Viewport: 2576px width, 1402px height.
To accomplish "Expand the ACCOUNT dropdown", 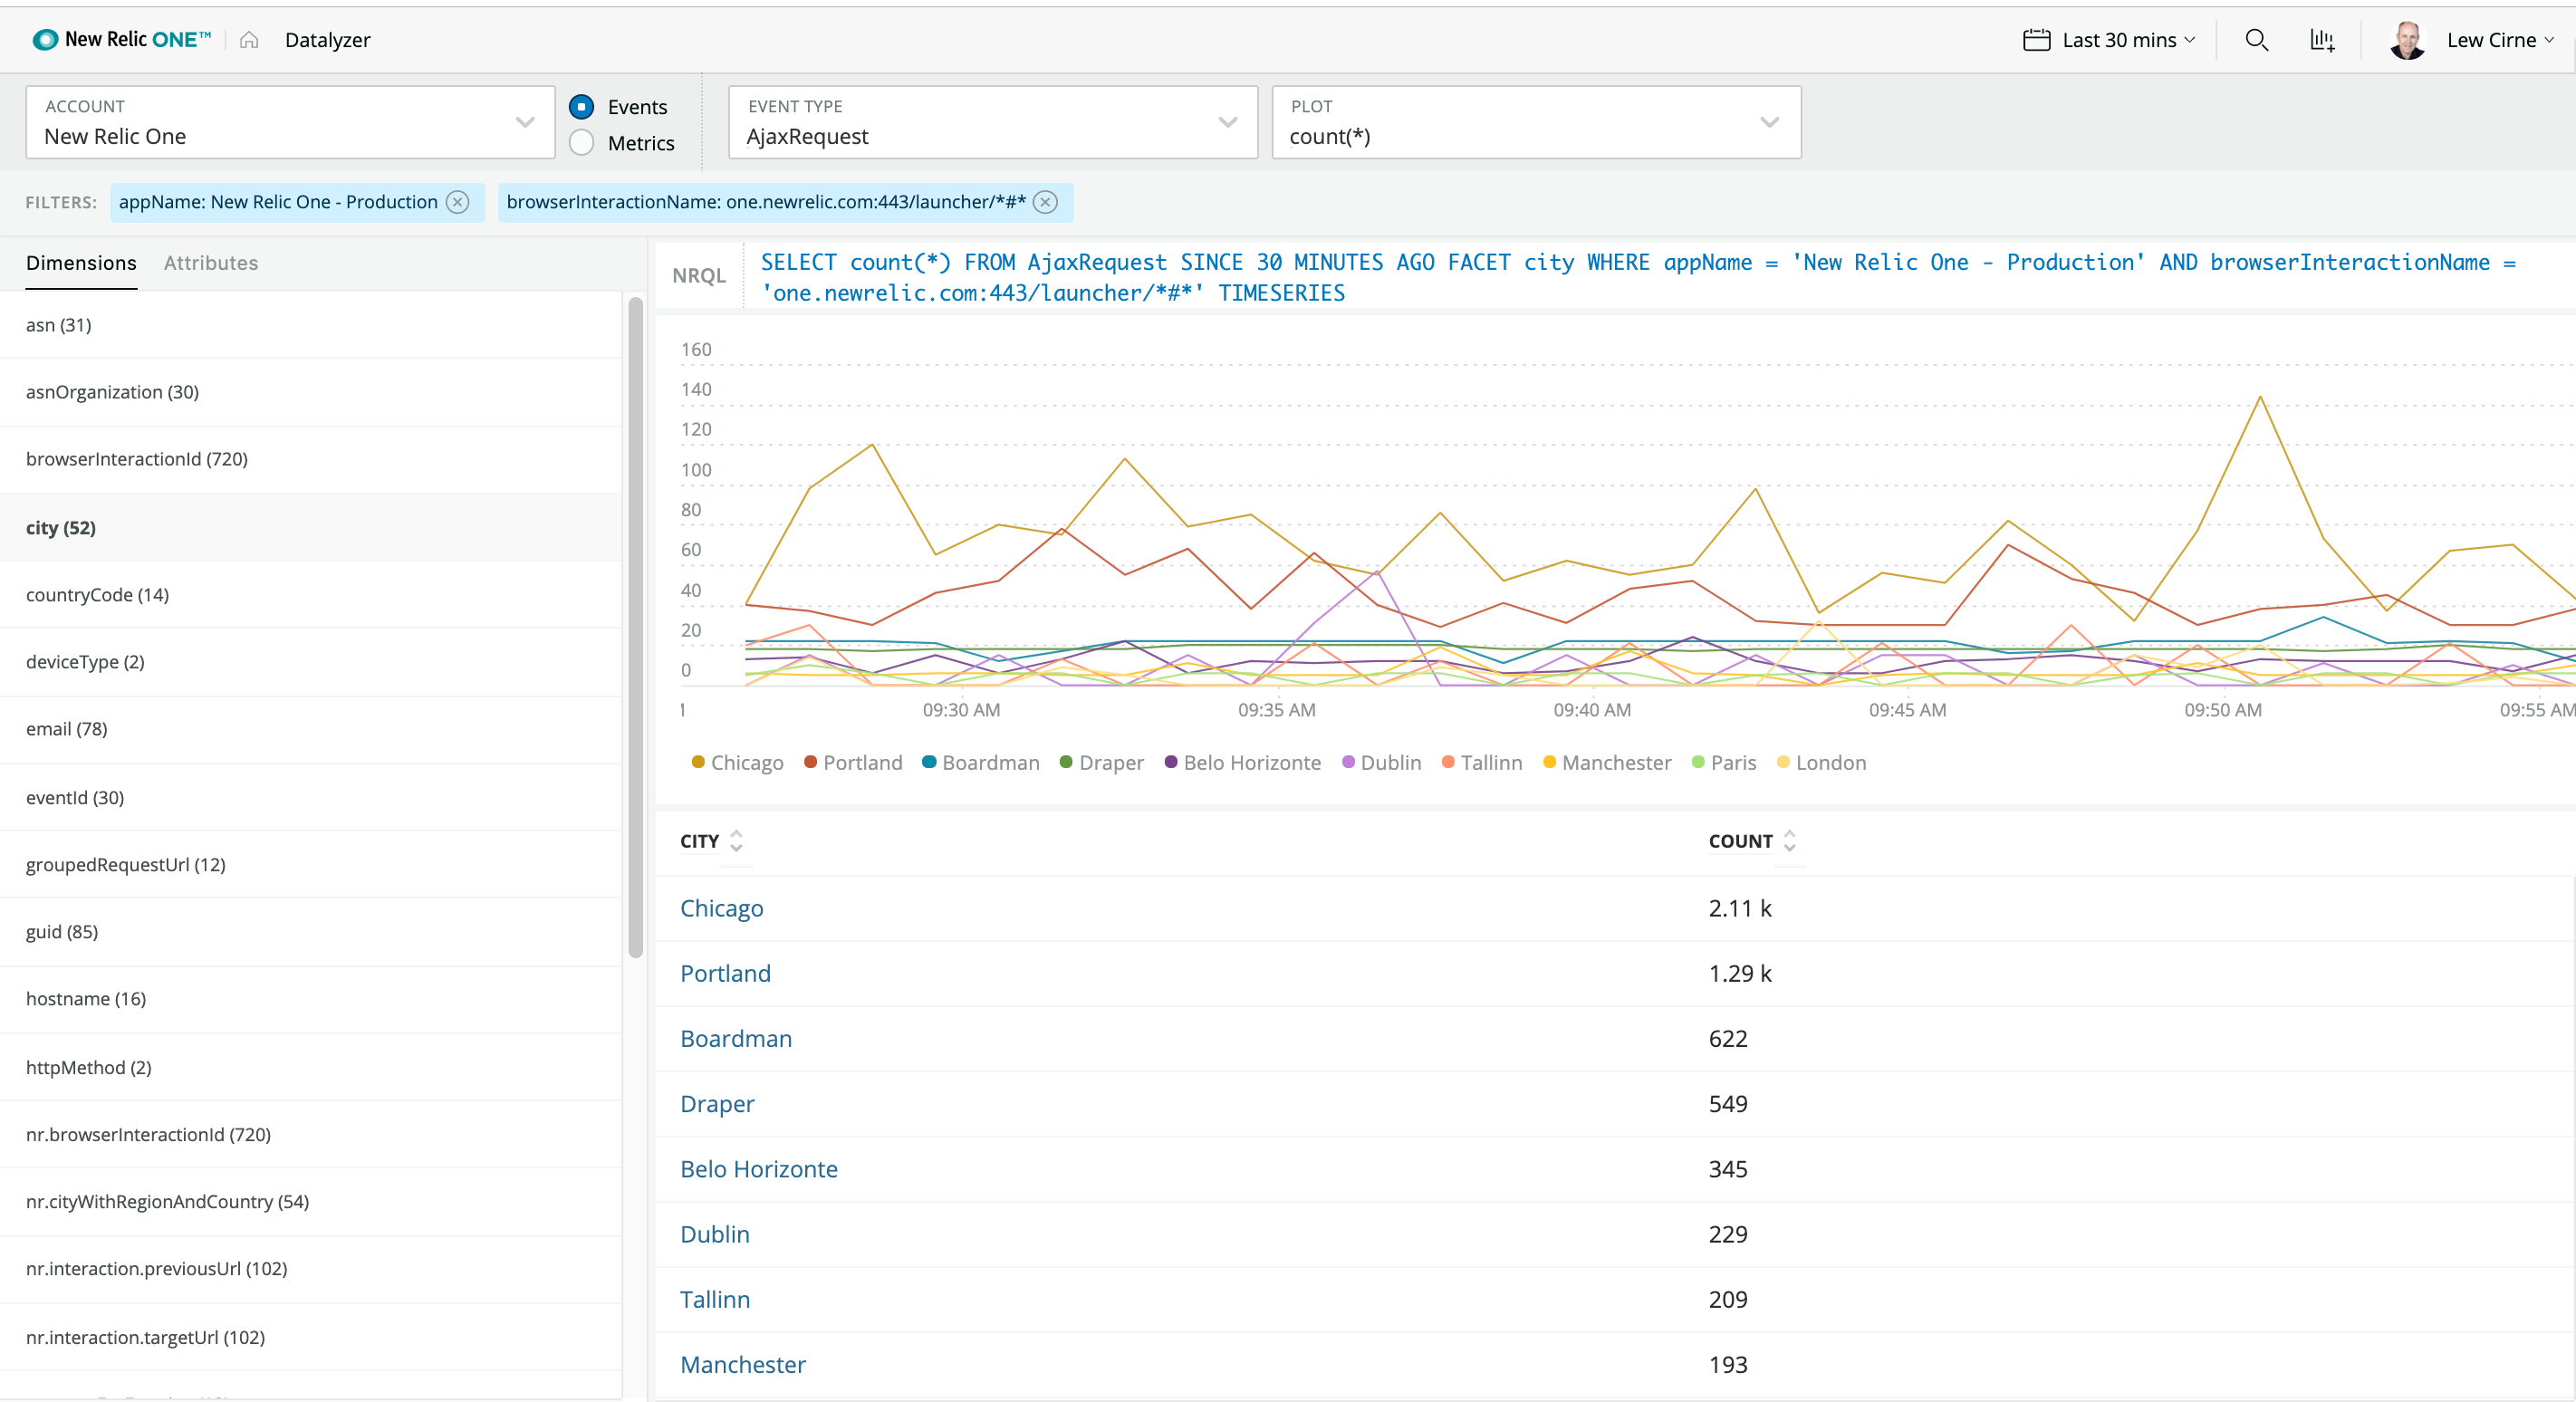I will tap(290, 122).
